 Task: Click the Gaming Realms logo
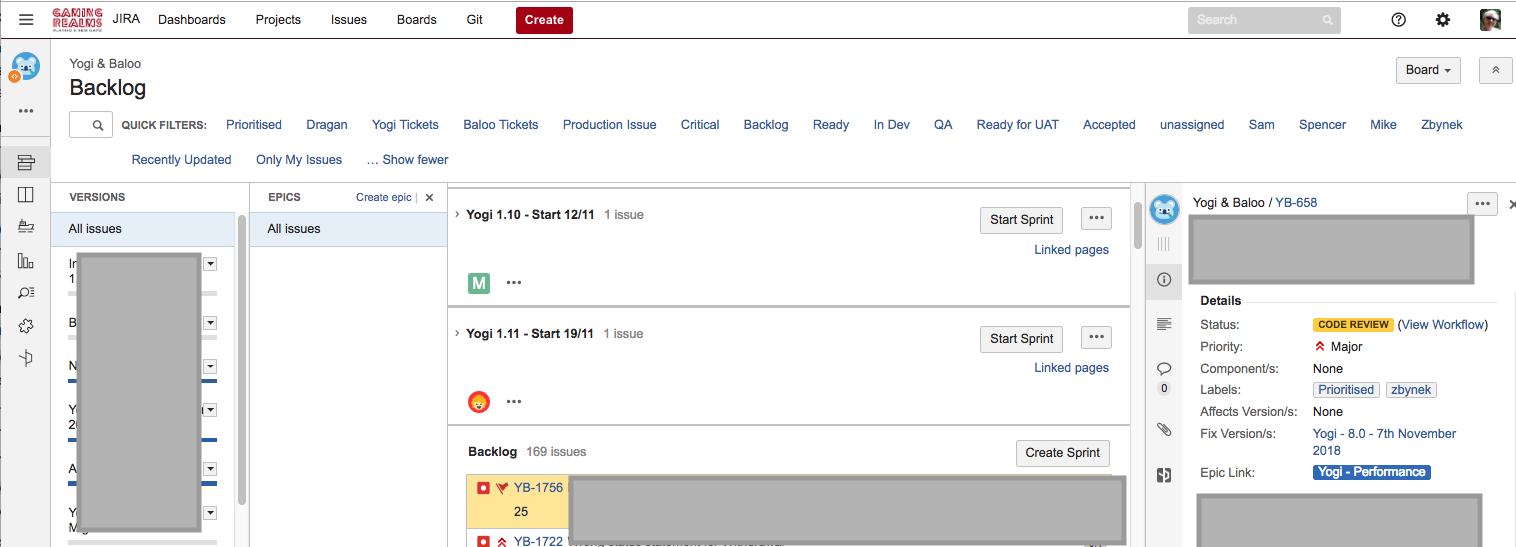(x=78, y=19)
